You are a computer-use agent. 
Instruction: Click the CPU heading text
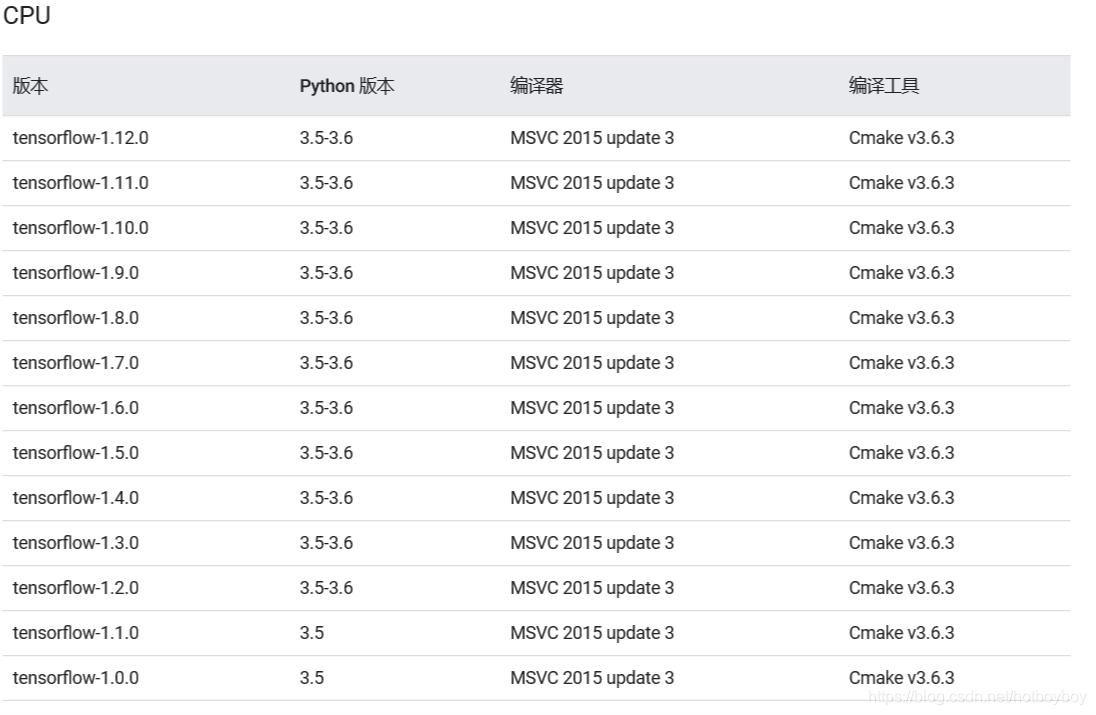(27, 15)
